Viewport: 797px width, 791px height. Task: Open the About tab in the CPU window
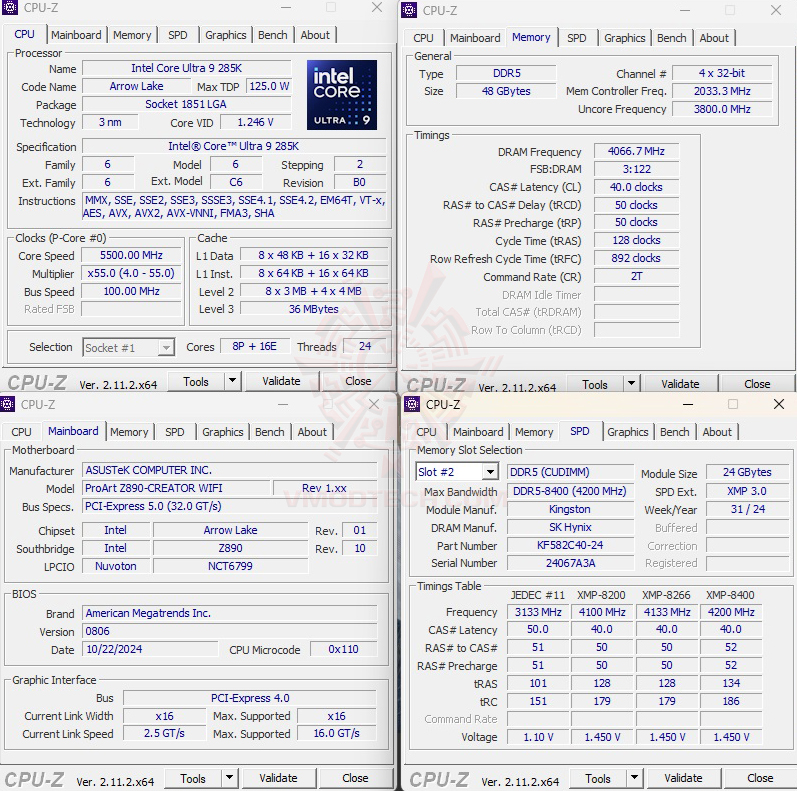315,35
